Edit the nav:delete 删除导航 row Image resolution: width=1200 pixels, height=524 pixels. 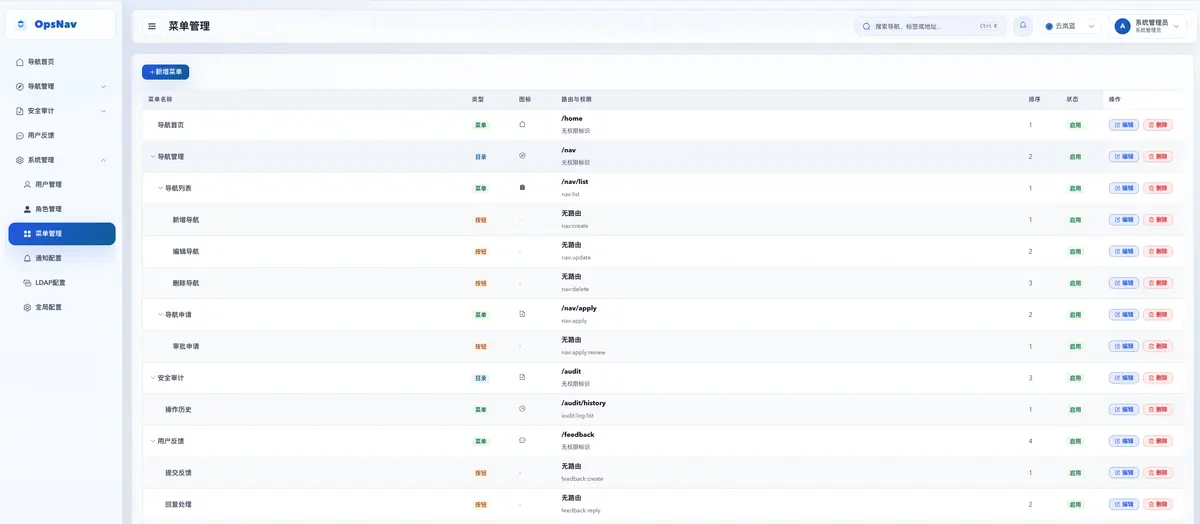(1123, 283)
